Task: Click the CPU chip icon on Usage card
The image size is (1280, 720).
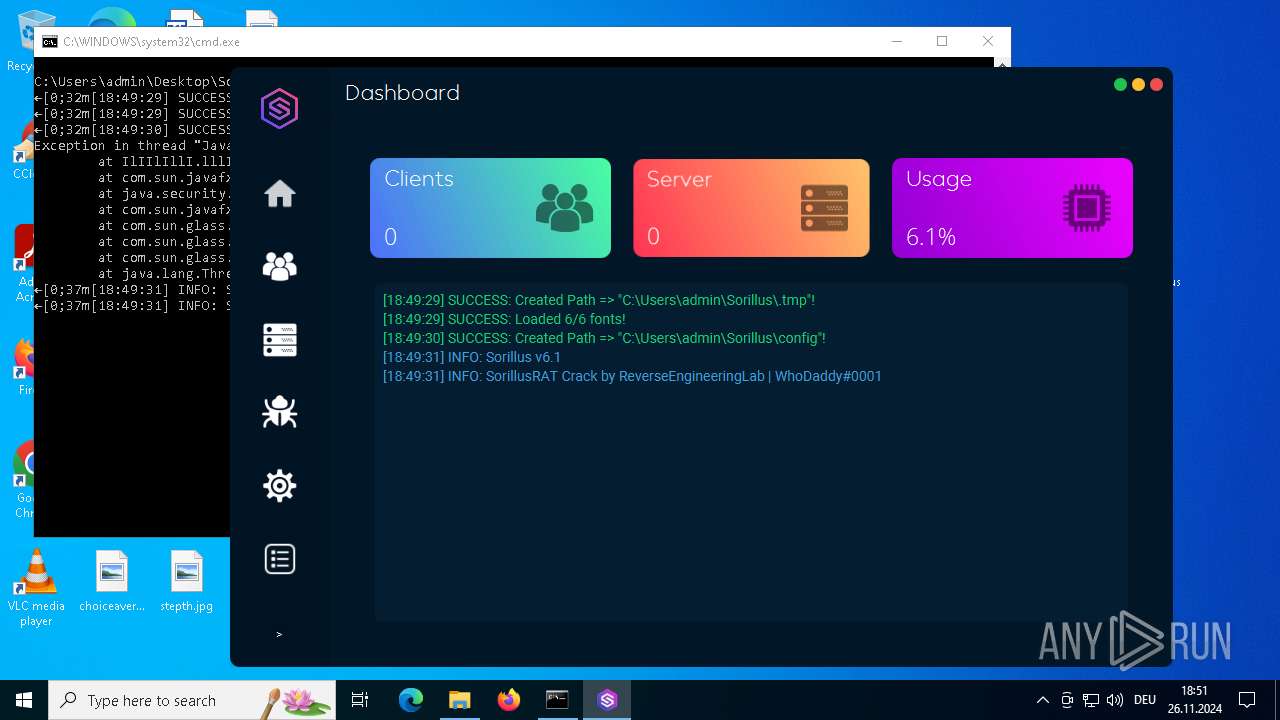Action: pyautogui.click(x=1086, y=208)
